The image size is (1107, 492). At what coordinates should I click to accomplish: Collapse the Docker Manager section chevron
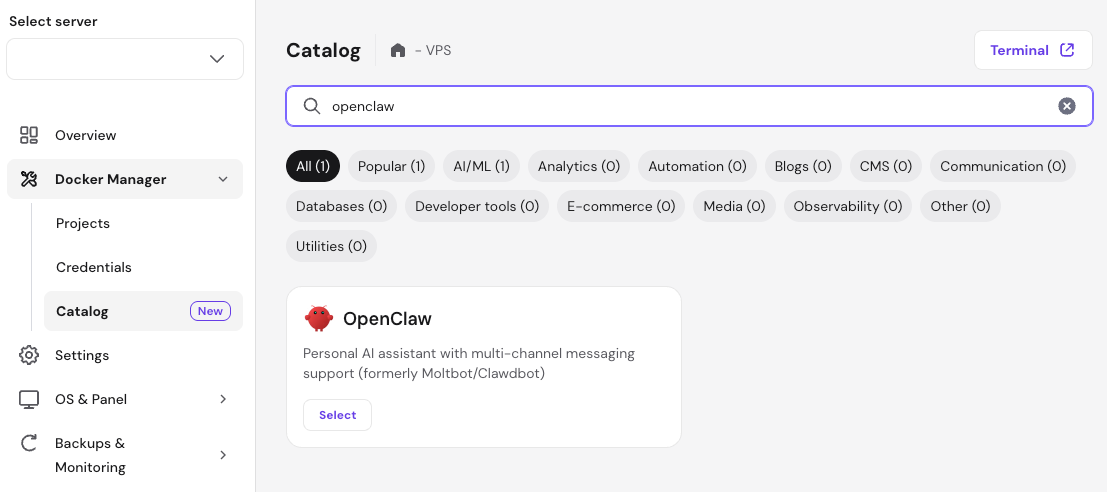point(222,179)
